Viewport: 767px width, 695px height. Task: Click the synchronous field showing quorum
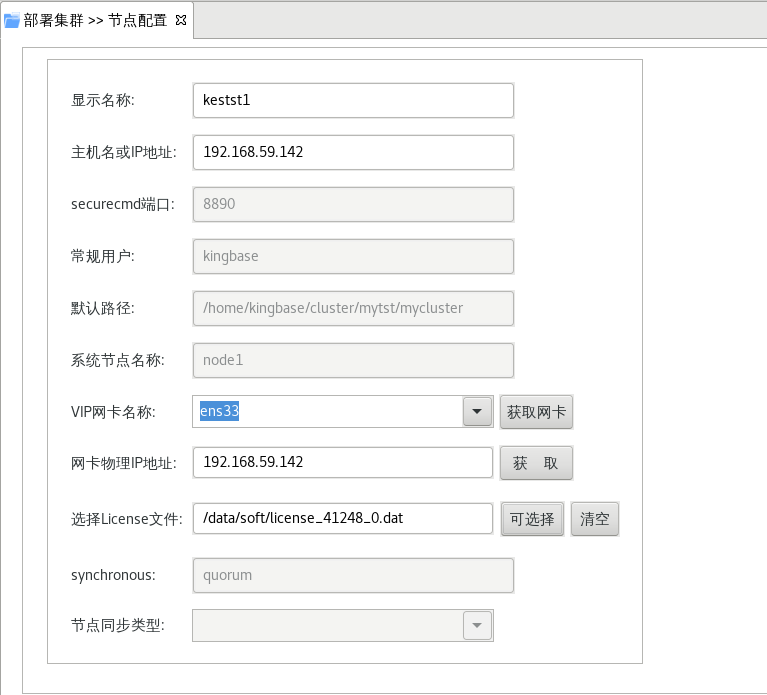tap(352, 575)
